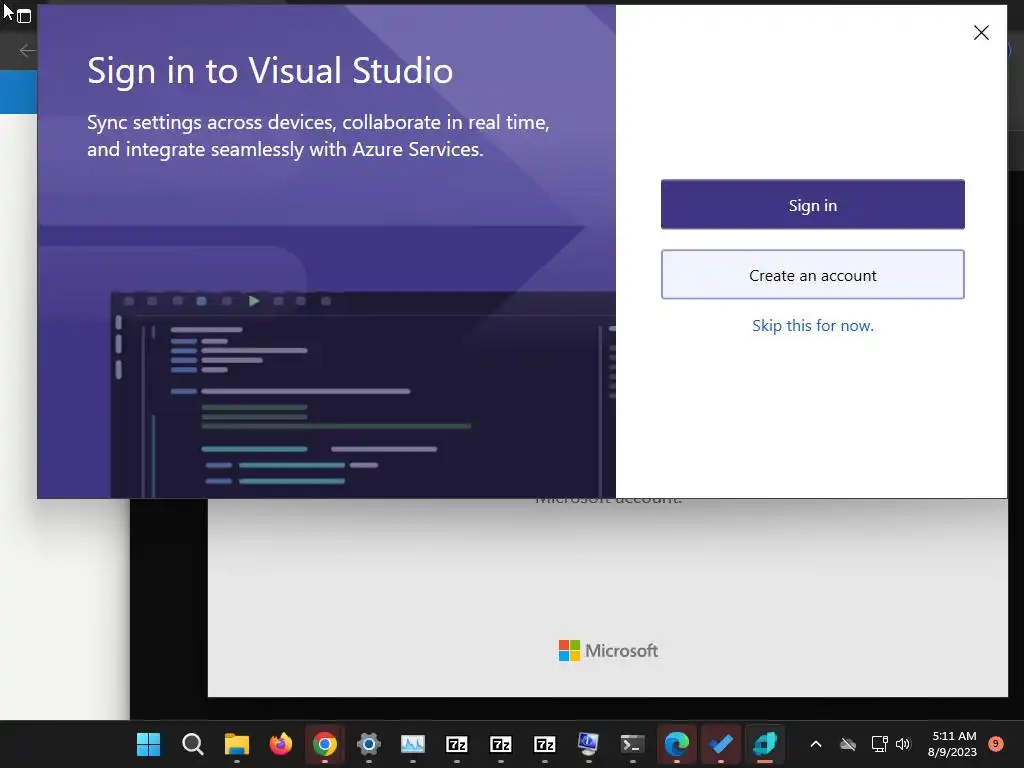This screenshot has width=1024, height=768.
Task: Select the teal app icon beside To Do
Action: point(765,744)
